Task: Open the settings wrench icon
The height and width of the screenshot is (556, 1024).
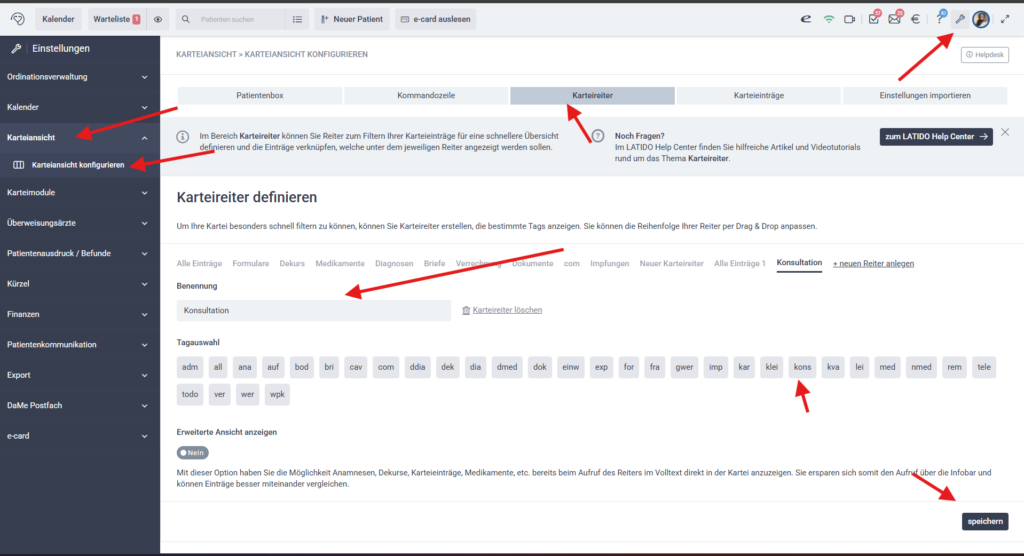Action: tap(960, 19)
